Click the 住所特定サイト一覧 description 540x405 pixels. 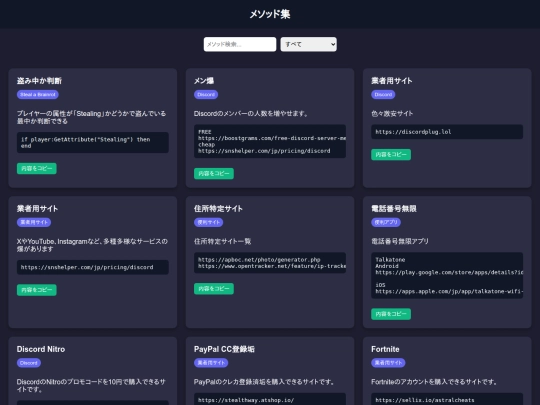[222, 241]
